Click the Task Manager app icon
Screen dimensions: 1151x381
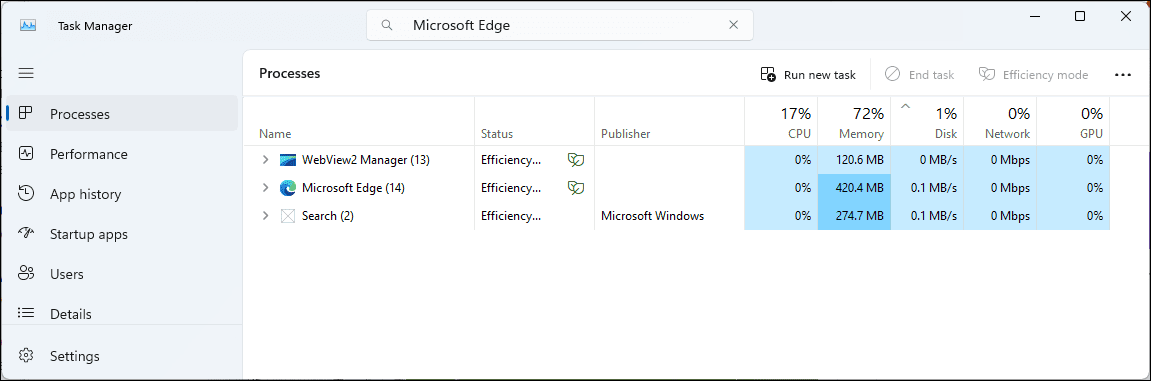click(x=28, y=25)
